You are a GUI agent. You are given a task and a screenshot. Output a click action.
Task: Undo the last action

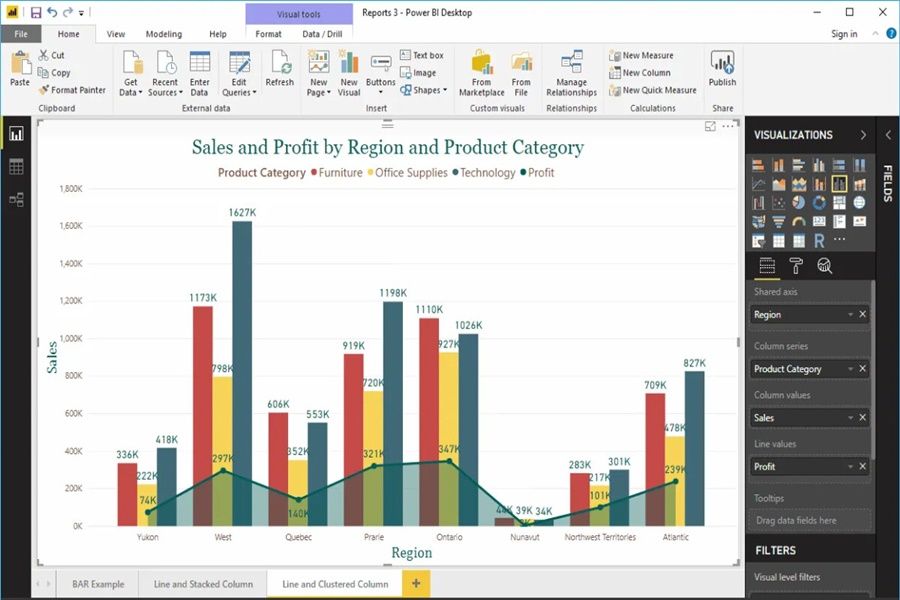coord(52,12)
